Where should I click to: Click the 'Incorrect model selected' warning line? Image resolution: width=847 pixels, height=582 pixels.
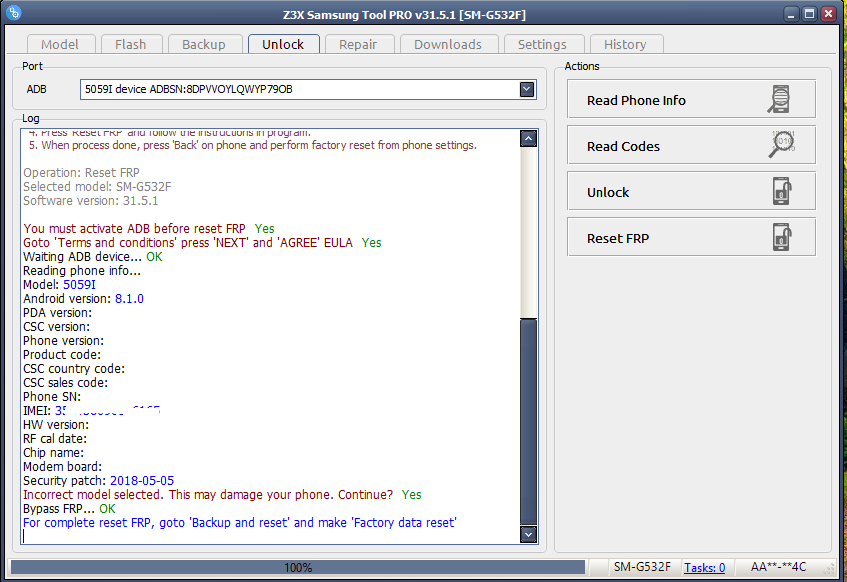coord(222,494)
